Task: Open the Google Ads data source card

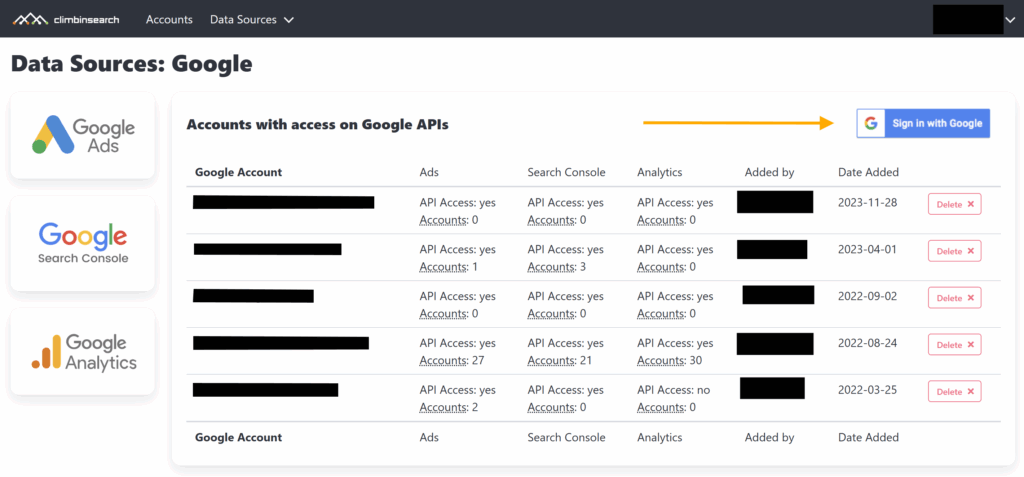Action: [x=83, y=136]
